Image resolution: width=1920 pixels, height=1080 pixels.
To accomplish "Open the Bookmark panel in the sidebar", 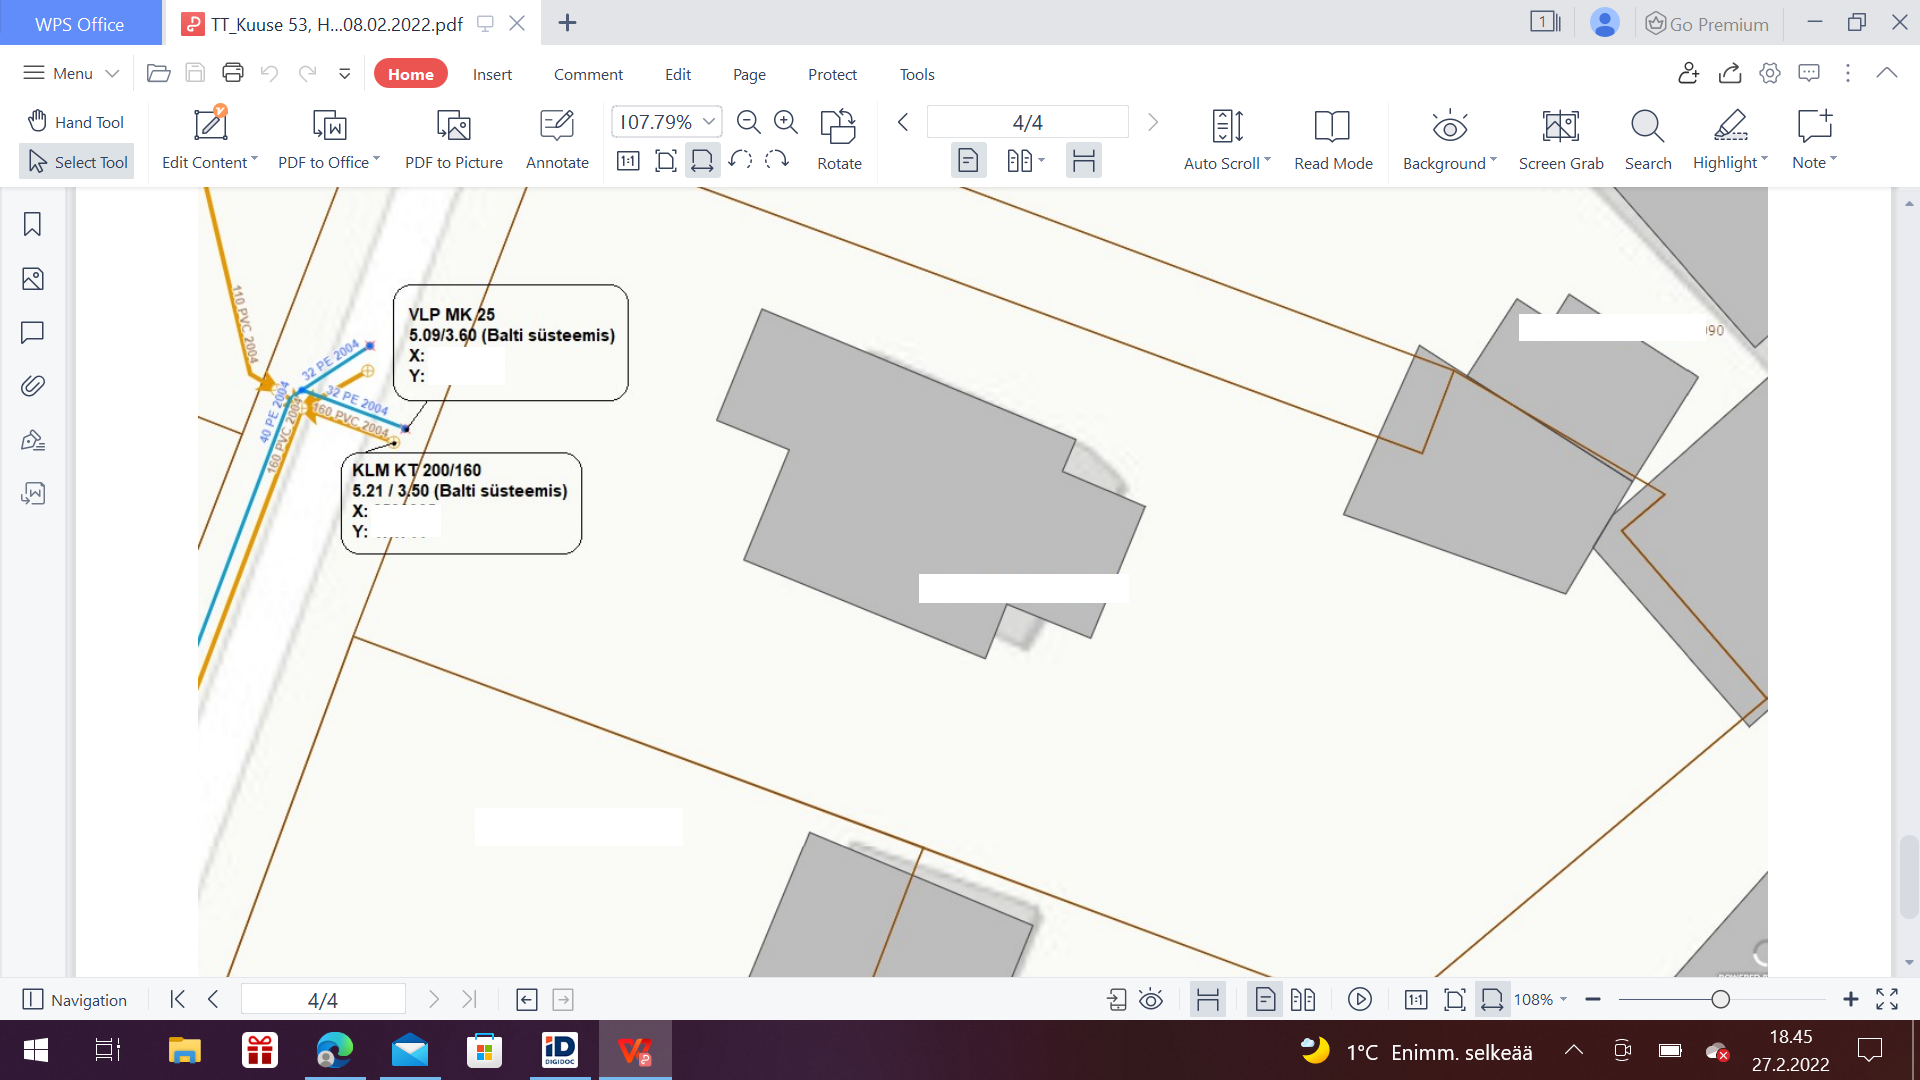I will tap(32, 224).
